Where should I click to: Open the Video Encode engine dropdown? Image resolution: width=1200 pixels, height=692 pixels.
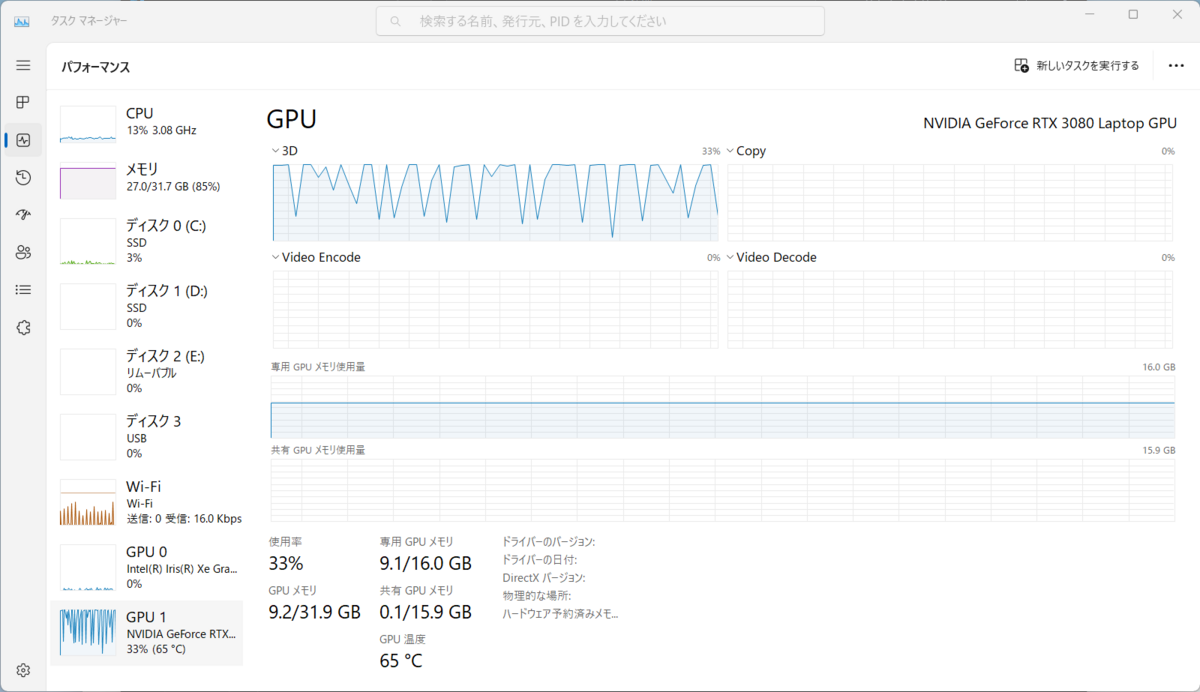[316, 257]
